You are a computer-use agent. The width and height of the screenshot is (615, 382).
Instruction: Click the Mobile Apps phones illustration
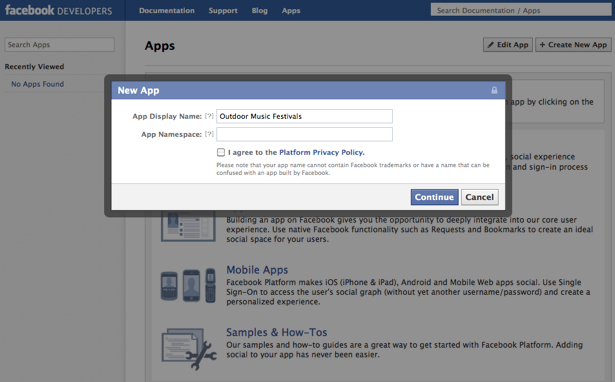[x=188, y=285]
